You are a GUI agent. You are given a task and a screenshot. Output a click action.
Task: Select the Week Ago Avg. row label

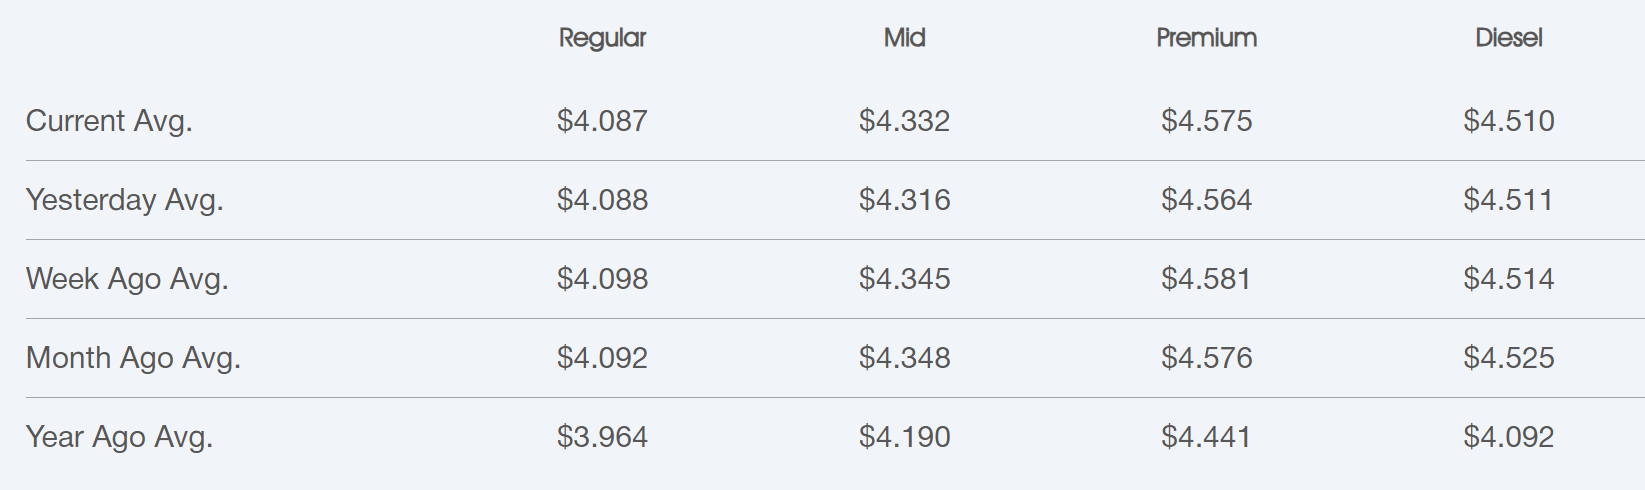coord(127,279)
